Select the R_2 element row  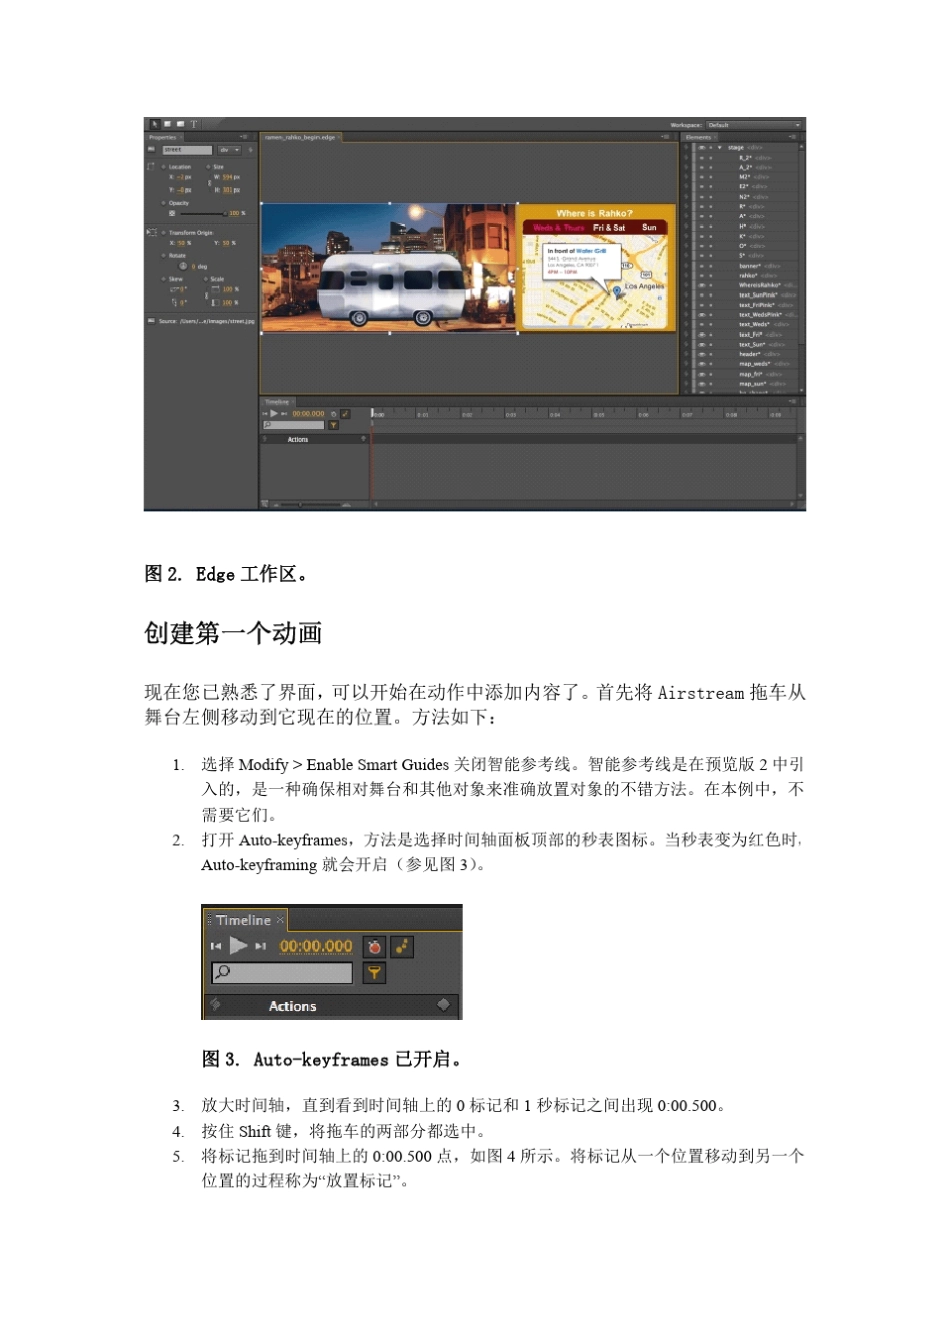(x=745, y=157)
